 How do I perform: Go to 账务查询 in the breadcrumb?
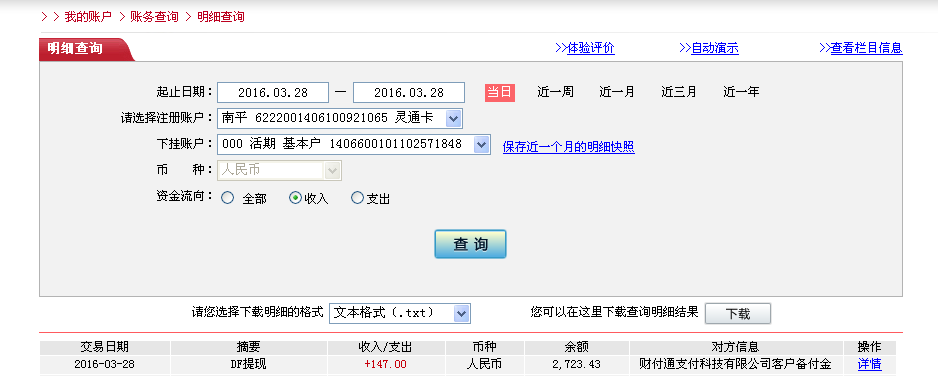coord(154,17)
